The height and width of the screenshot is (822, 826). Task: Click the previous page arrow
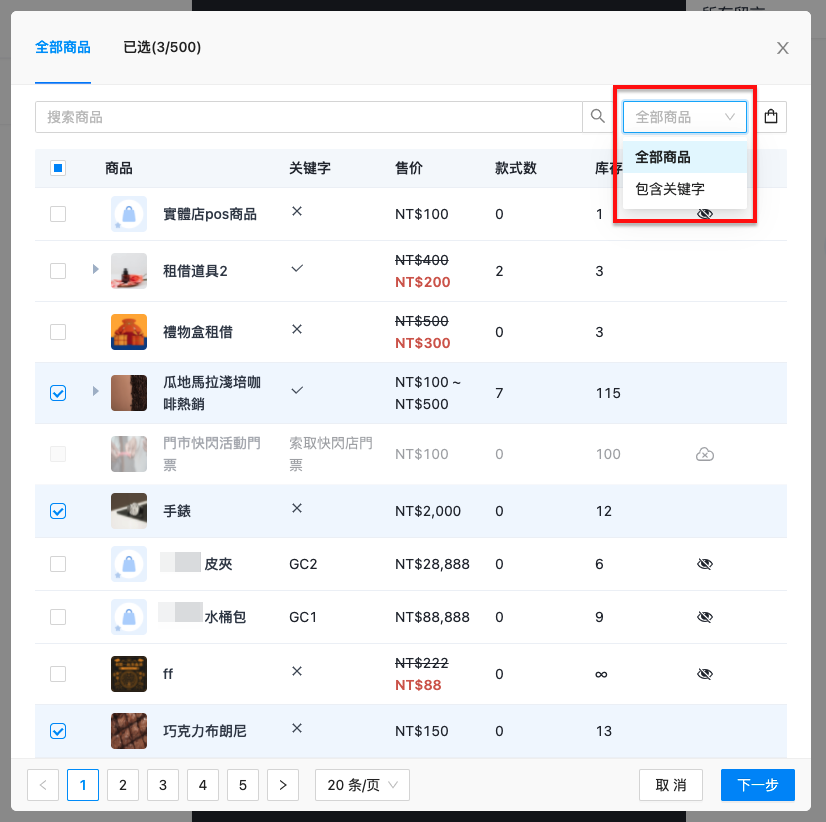point(43,785)
